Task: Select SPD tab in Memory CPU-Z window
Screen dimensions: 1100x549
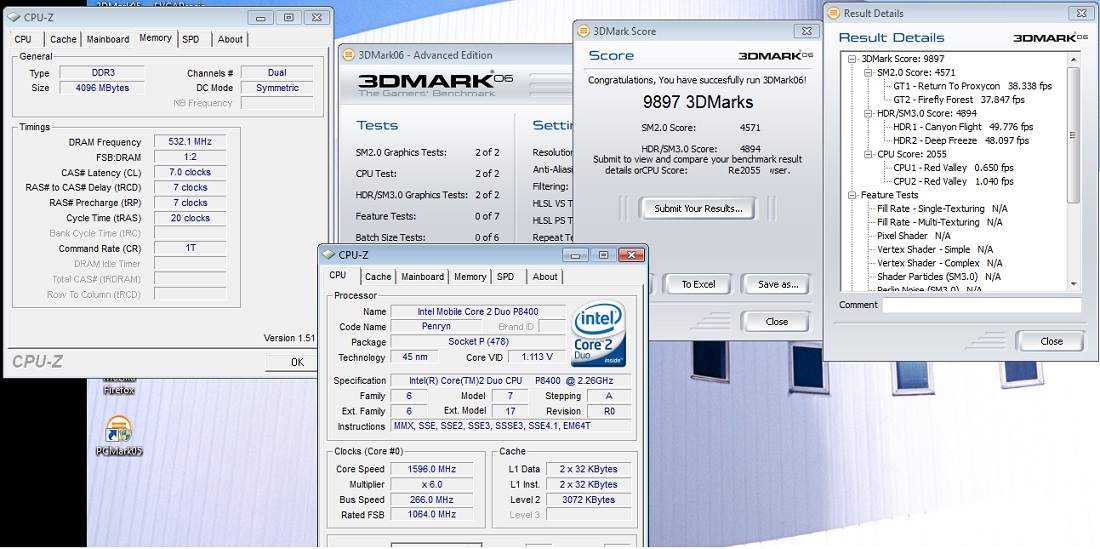Action: [191, 39]
